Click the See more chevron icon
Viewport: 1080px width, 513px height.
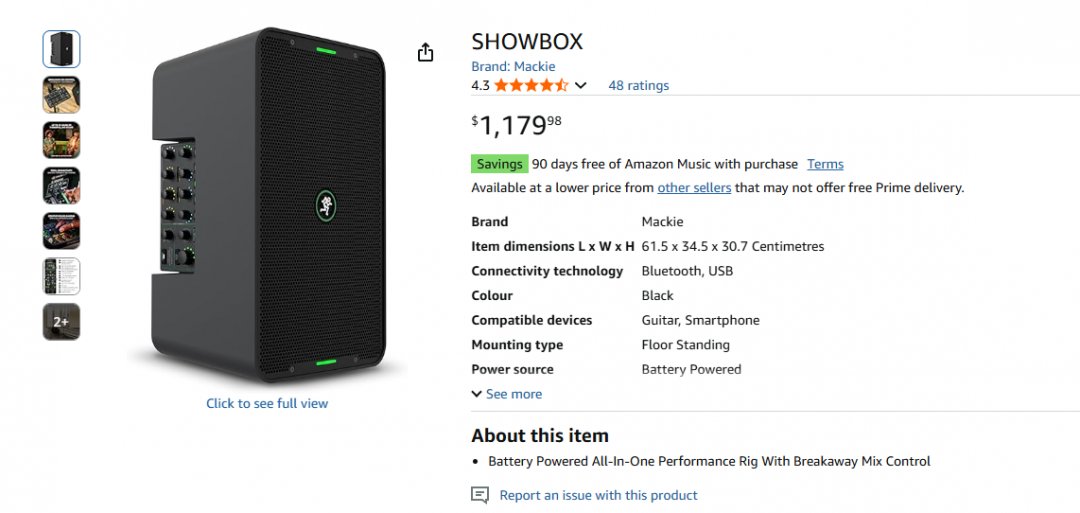[476, 394]
